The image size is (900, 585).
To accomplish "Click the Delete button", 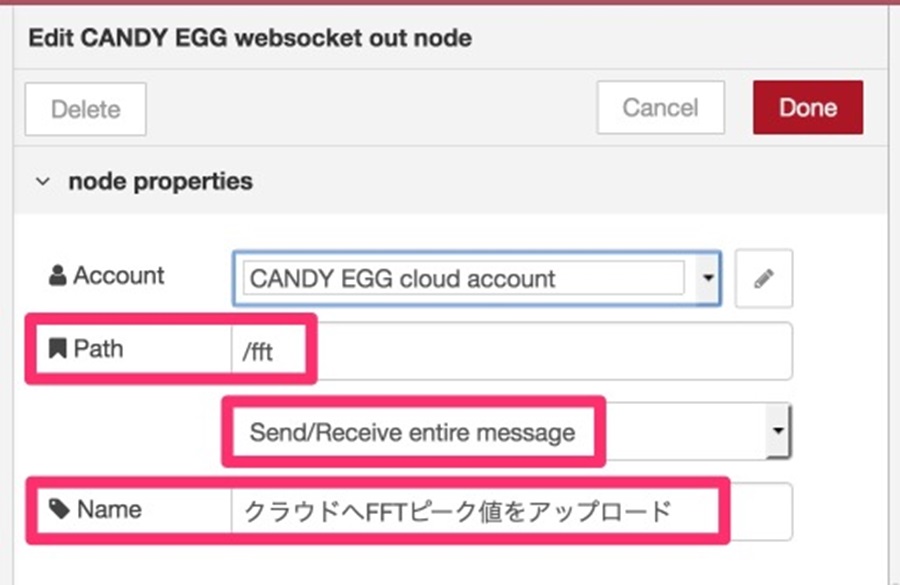I will pos(86,109).
